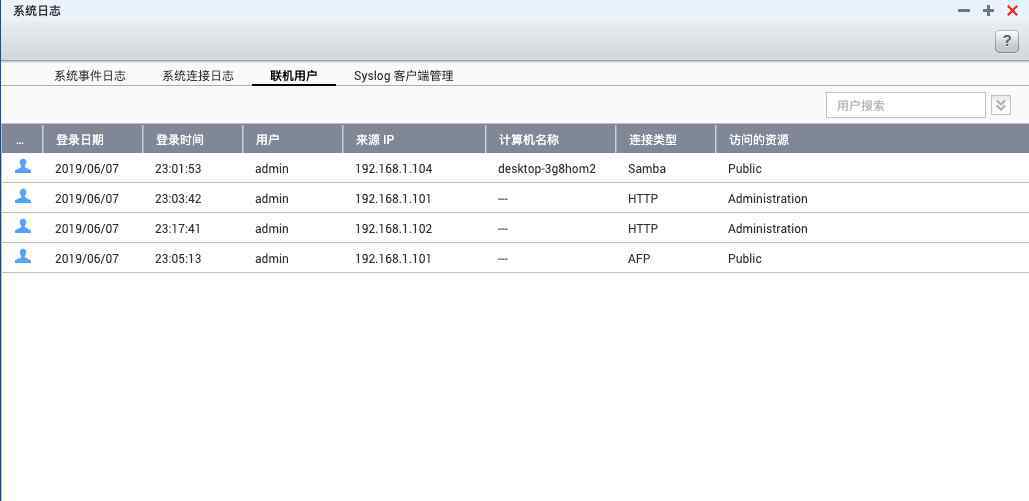Click login time 23:01:53 cell
The height and width of the screenshot is (501, 1029).
[178, 169]
